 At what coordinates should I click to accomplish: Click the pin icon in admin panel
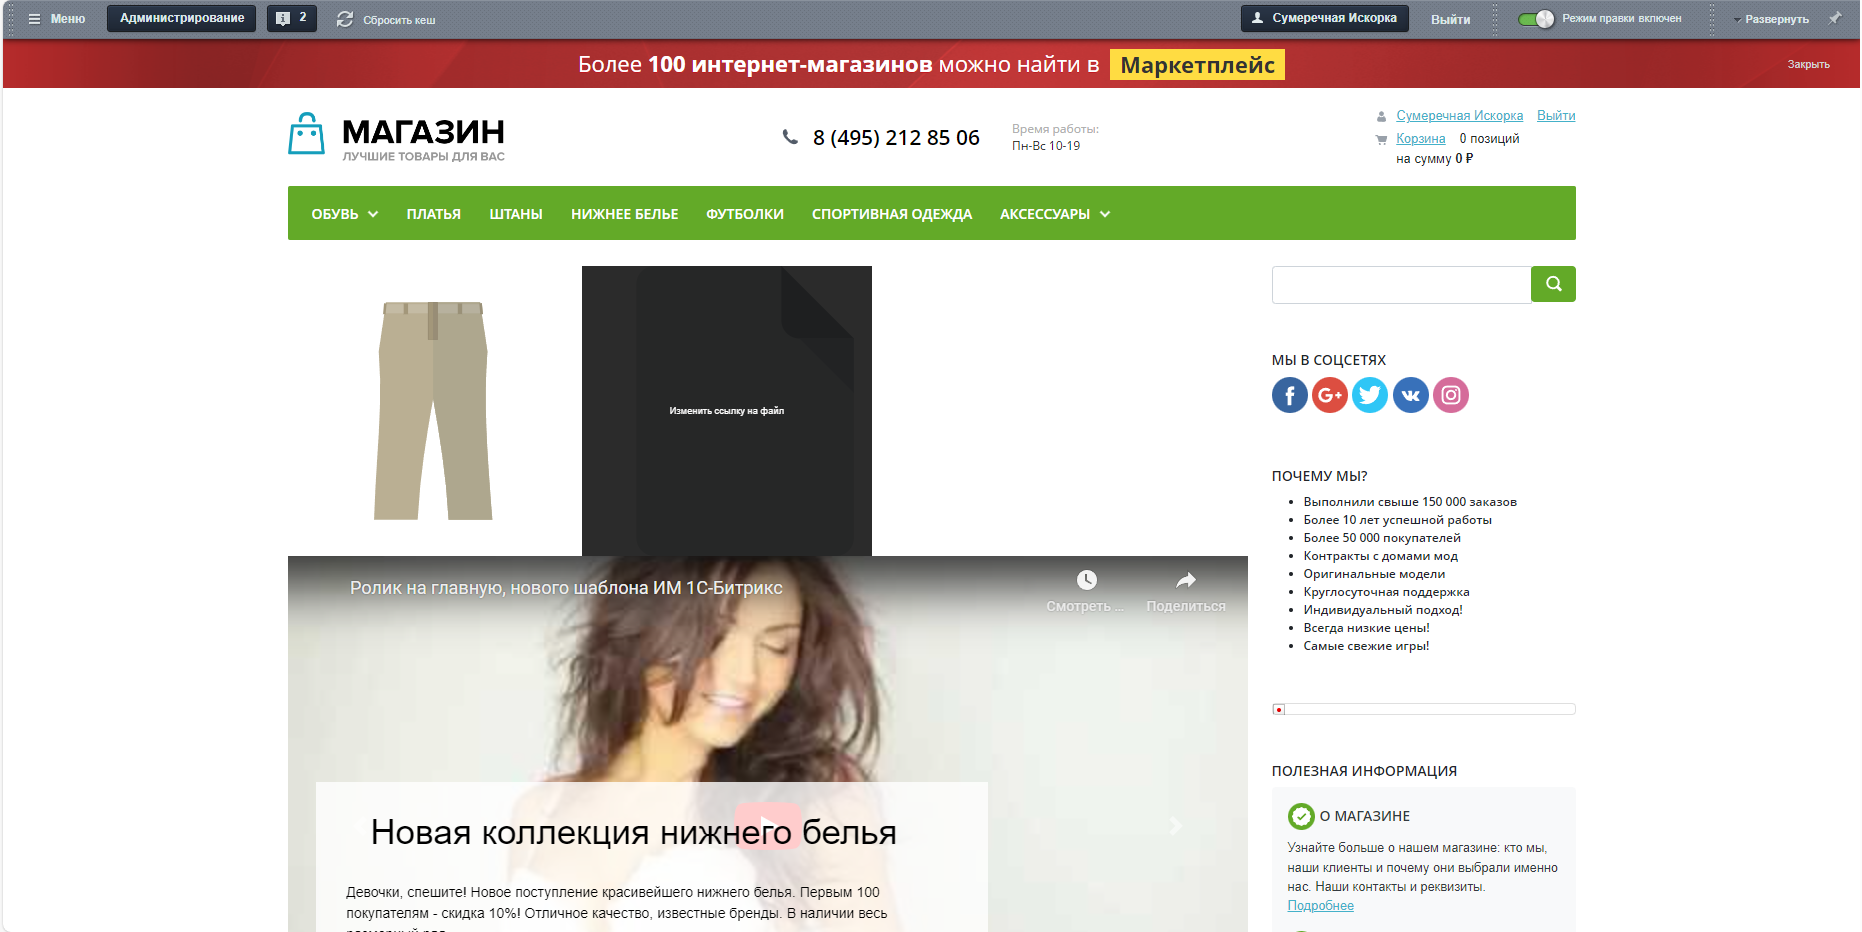(1835, 18)
